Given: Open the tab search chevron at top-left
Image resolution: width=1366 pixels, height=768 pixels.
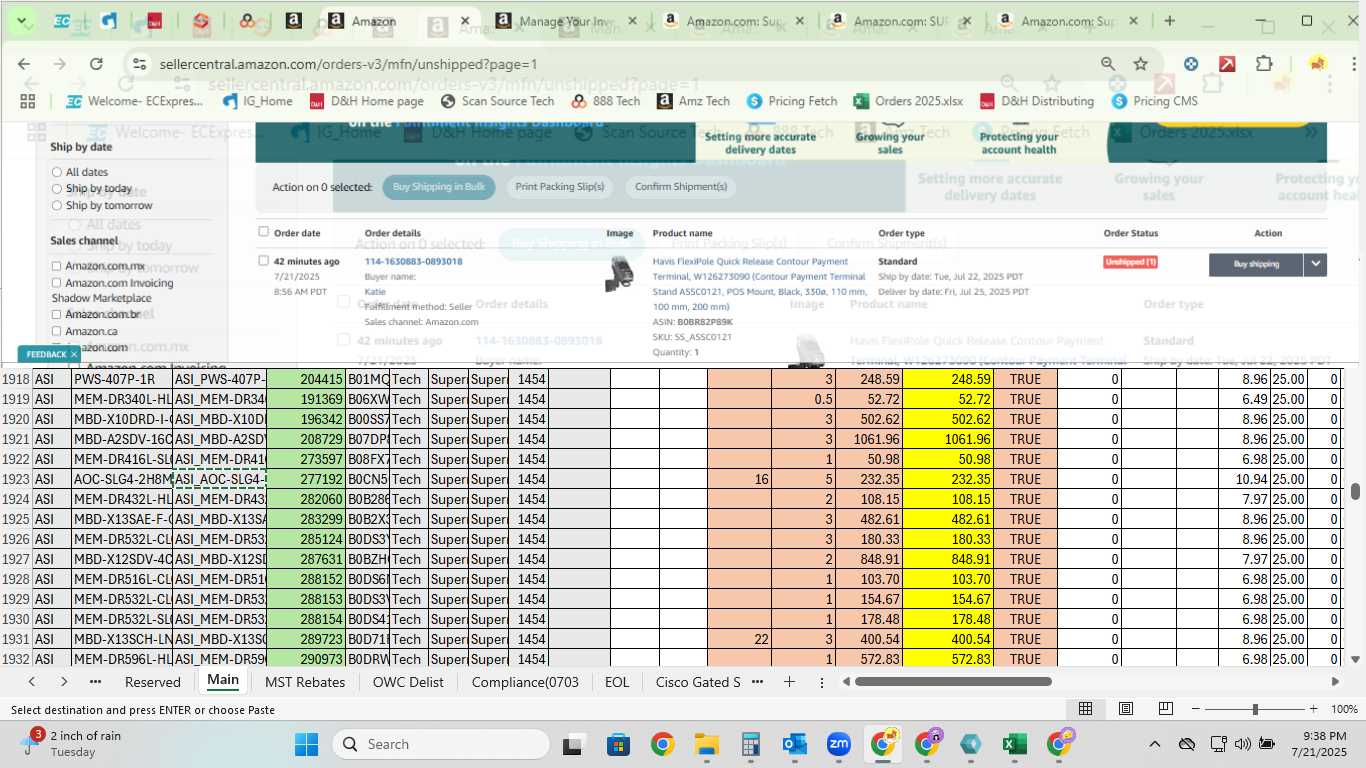Looking at the screenshot, I should [24, 21].
